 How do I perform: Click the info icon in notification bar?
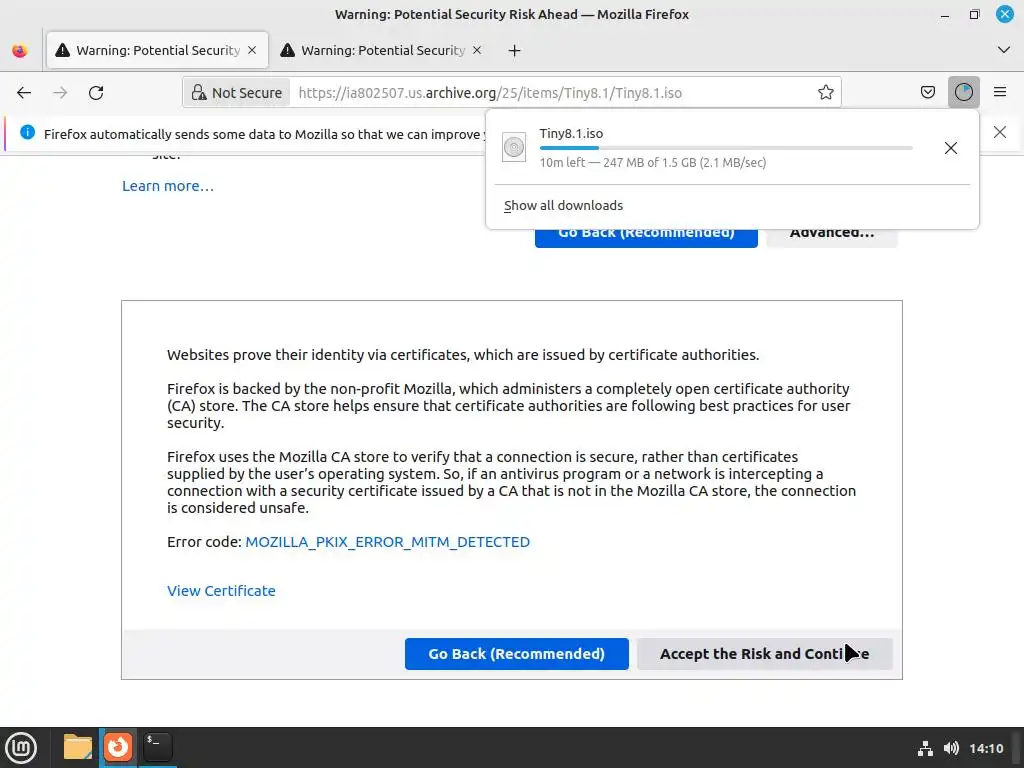click(x=27, y=133)
